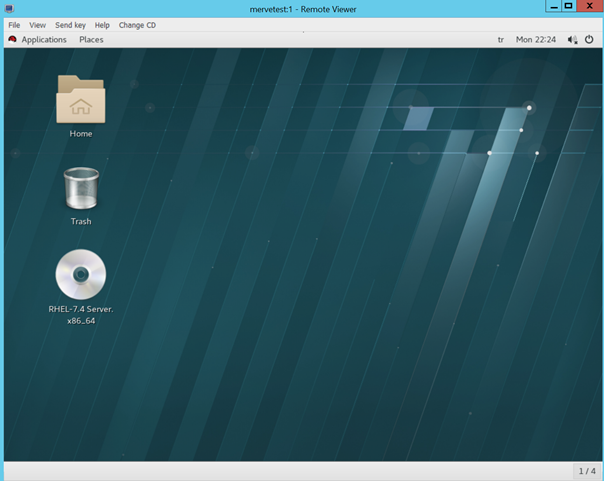Screen dimensions: 604x481
Task: Open the Change CD menu
Action: coord(137,25)
